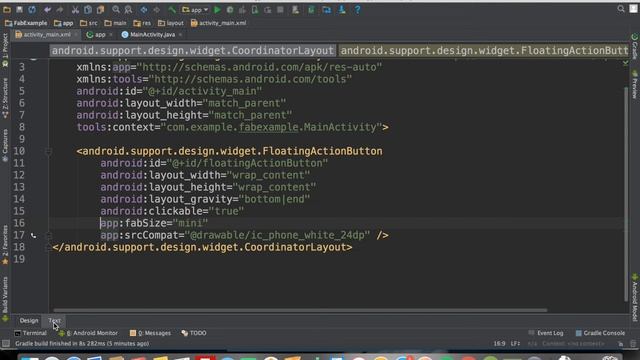Screen dimensions: 640x360
Task: Open the Project side panel
Action: pos(5,50)
